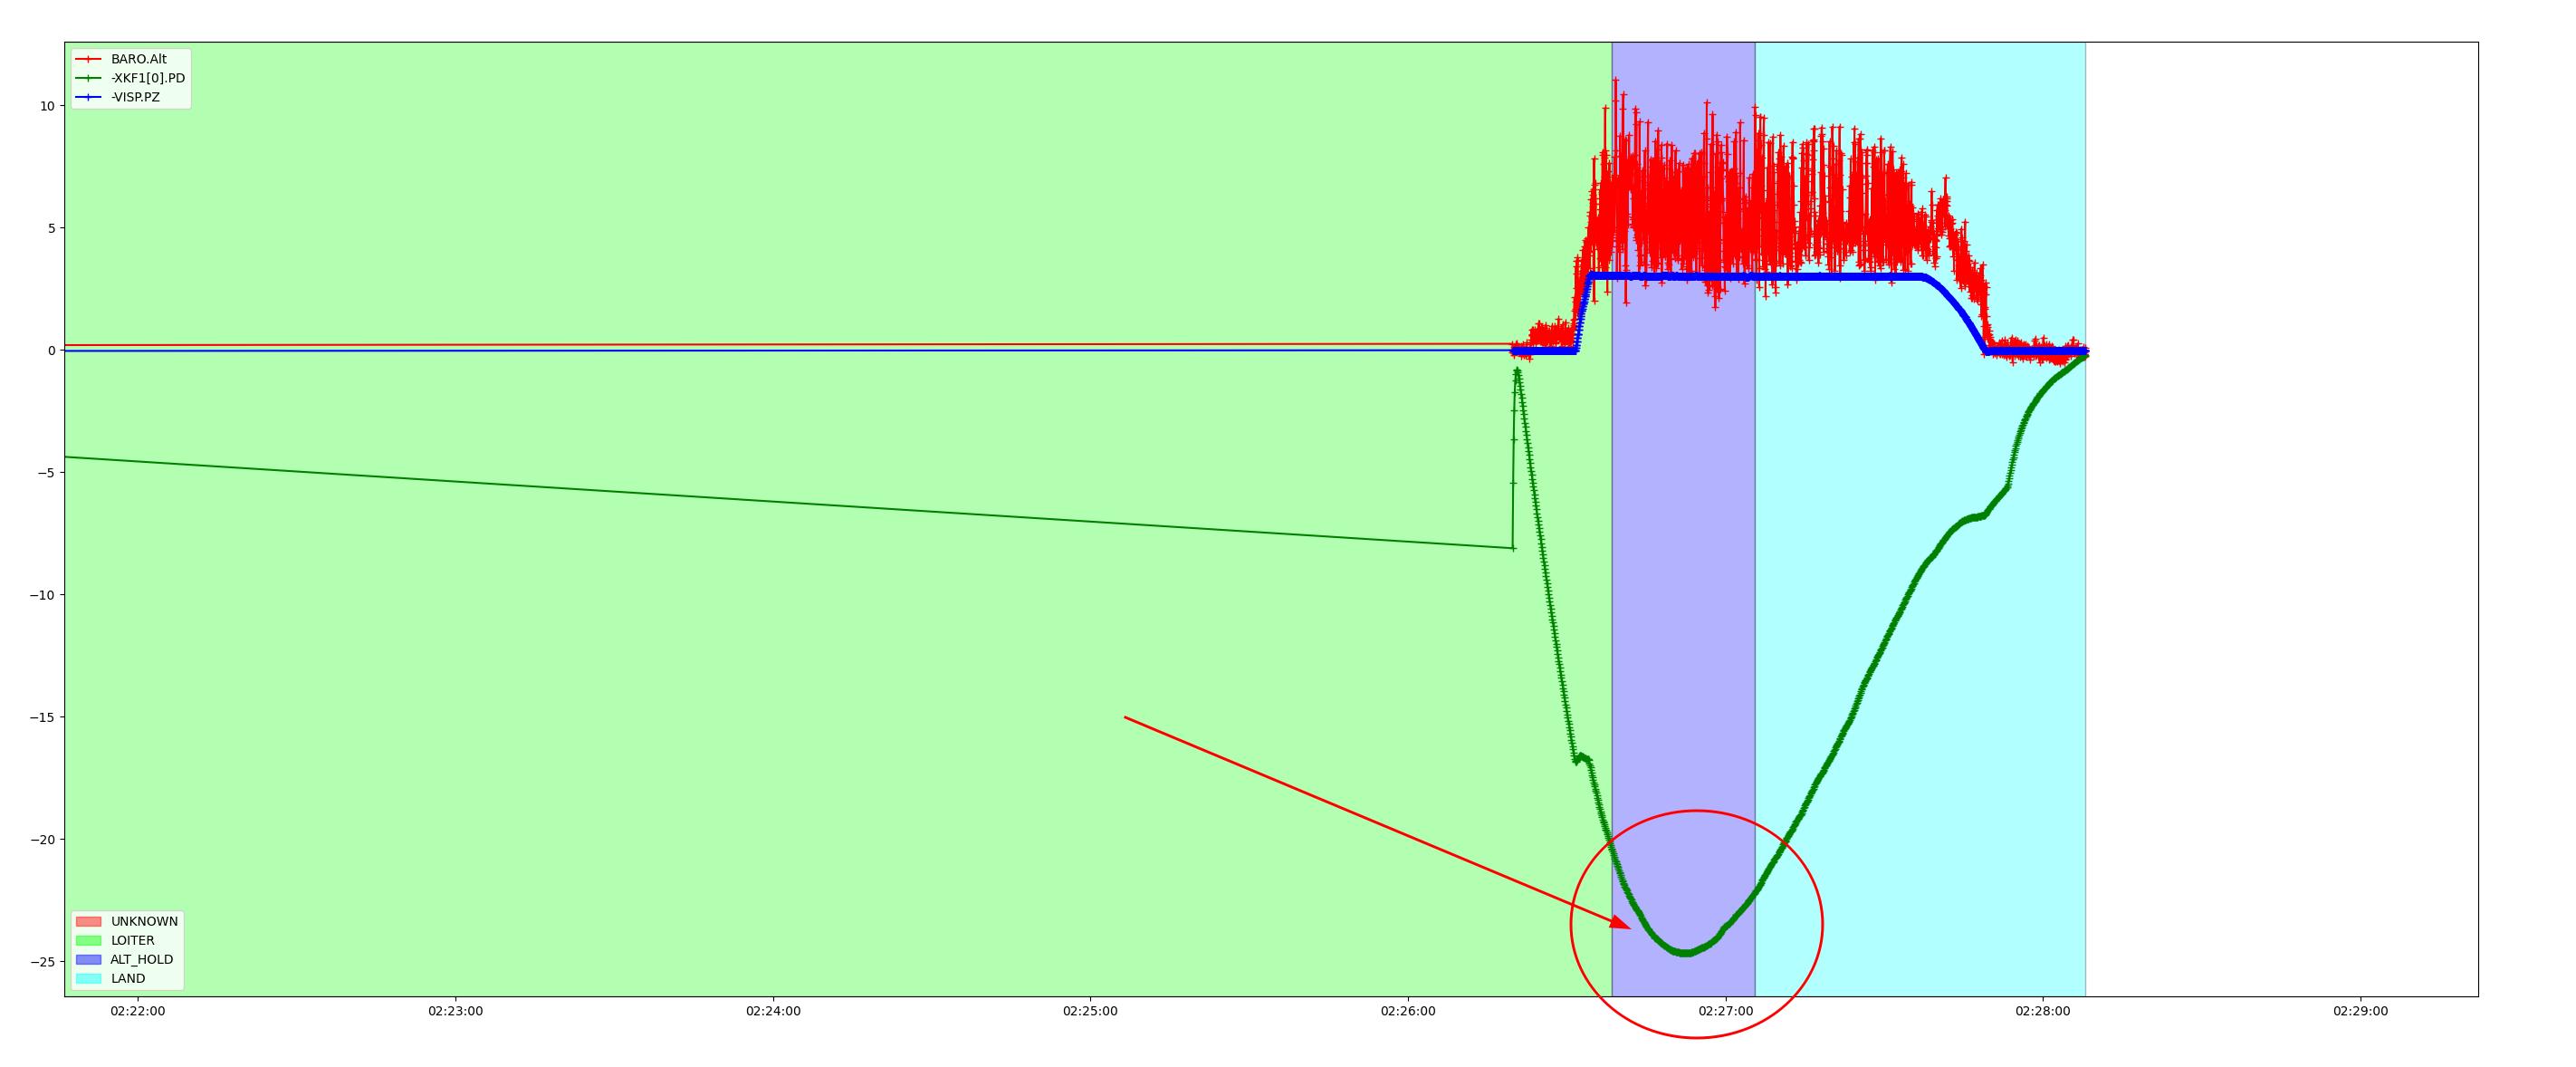
Task: Click the 02:29:00 time axis tick label
Action: coord(2360,1011)
